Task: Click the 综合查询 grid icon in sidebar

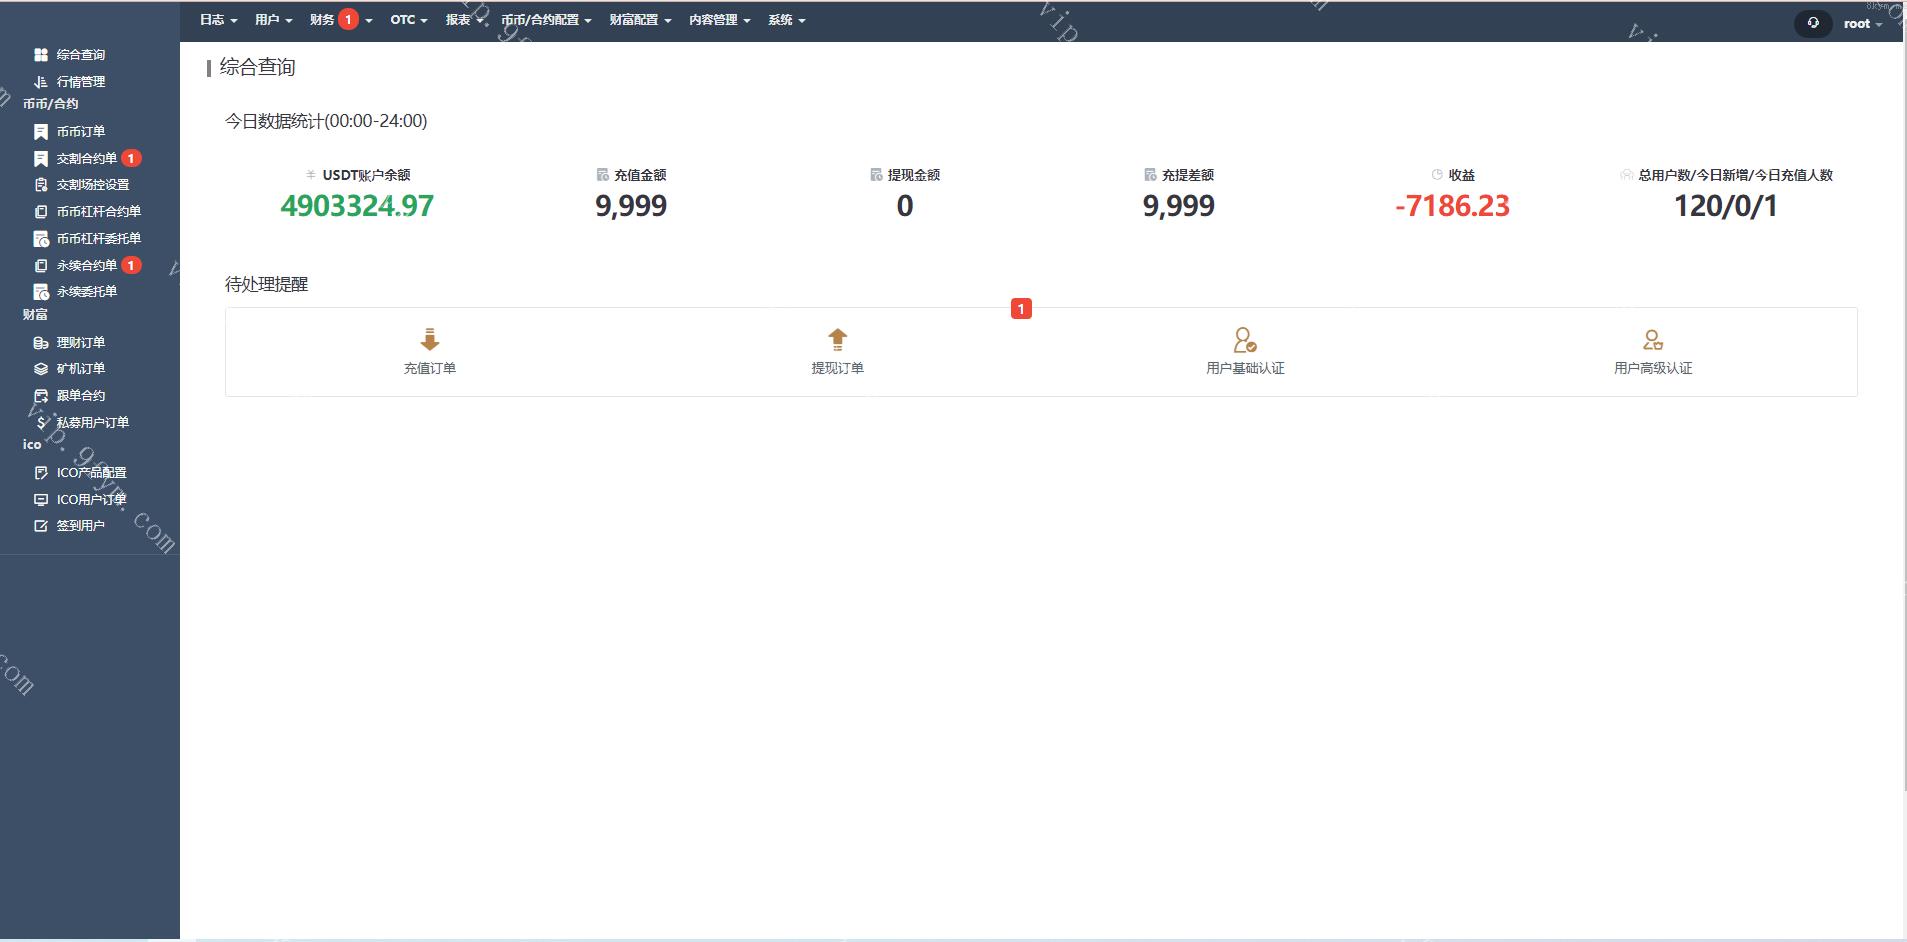Action: pos(41,55)
